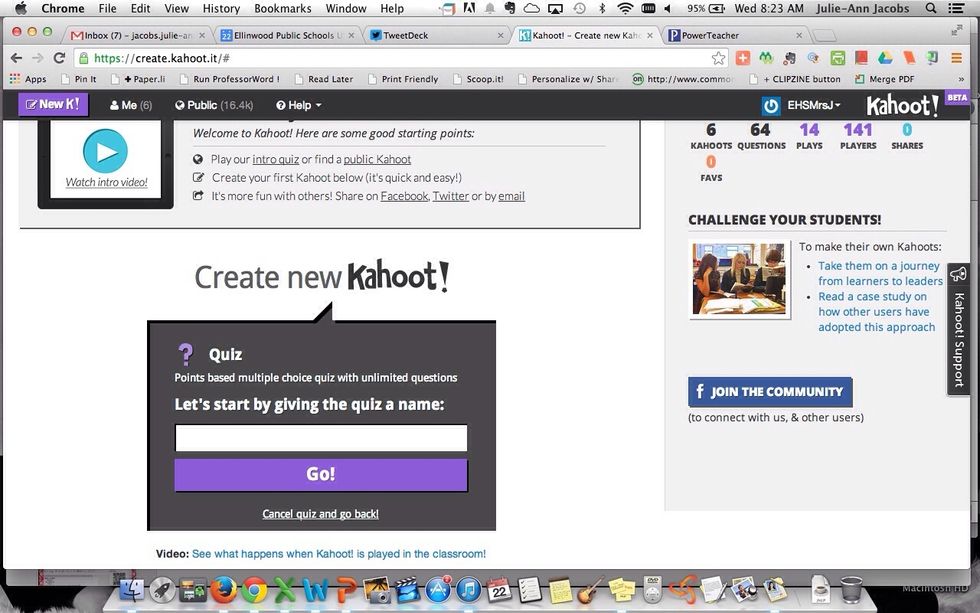
Task: Click the Pin It bookmarklet
Action: click(79, 79)
